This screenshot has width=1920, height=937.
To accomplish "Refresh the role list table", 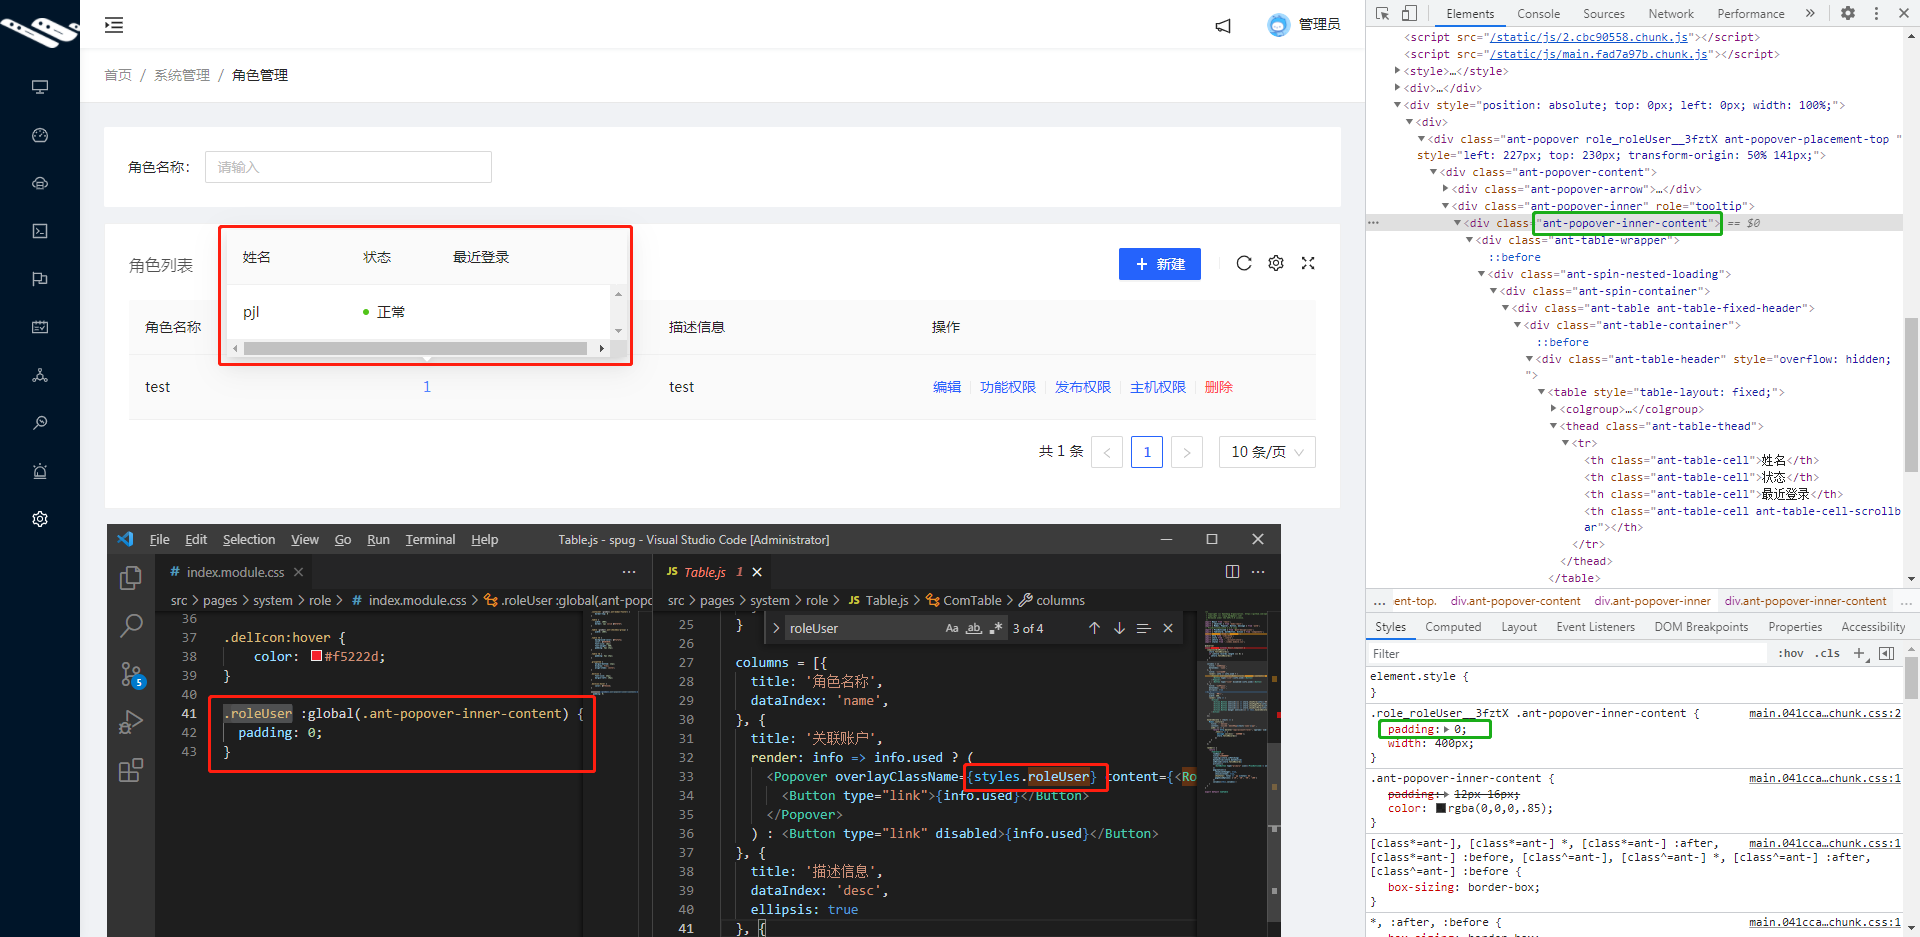I will (1244, 263).
